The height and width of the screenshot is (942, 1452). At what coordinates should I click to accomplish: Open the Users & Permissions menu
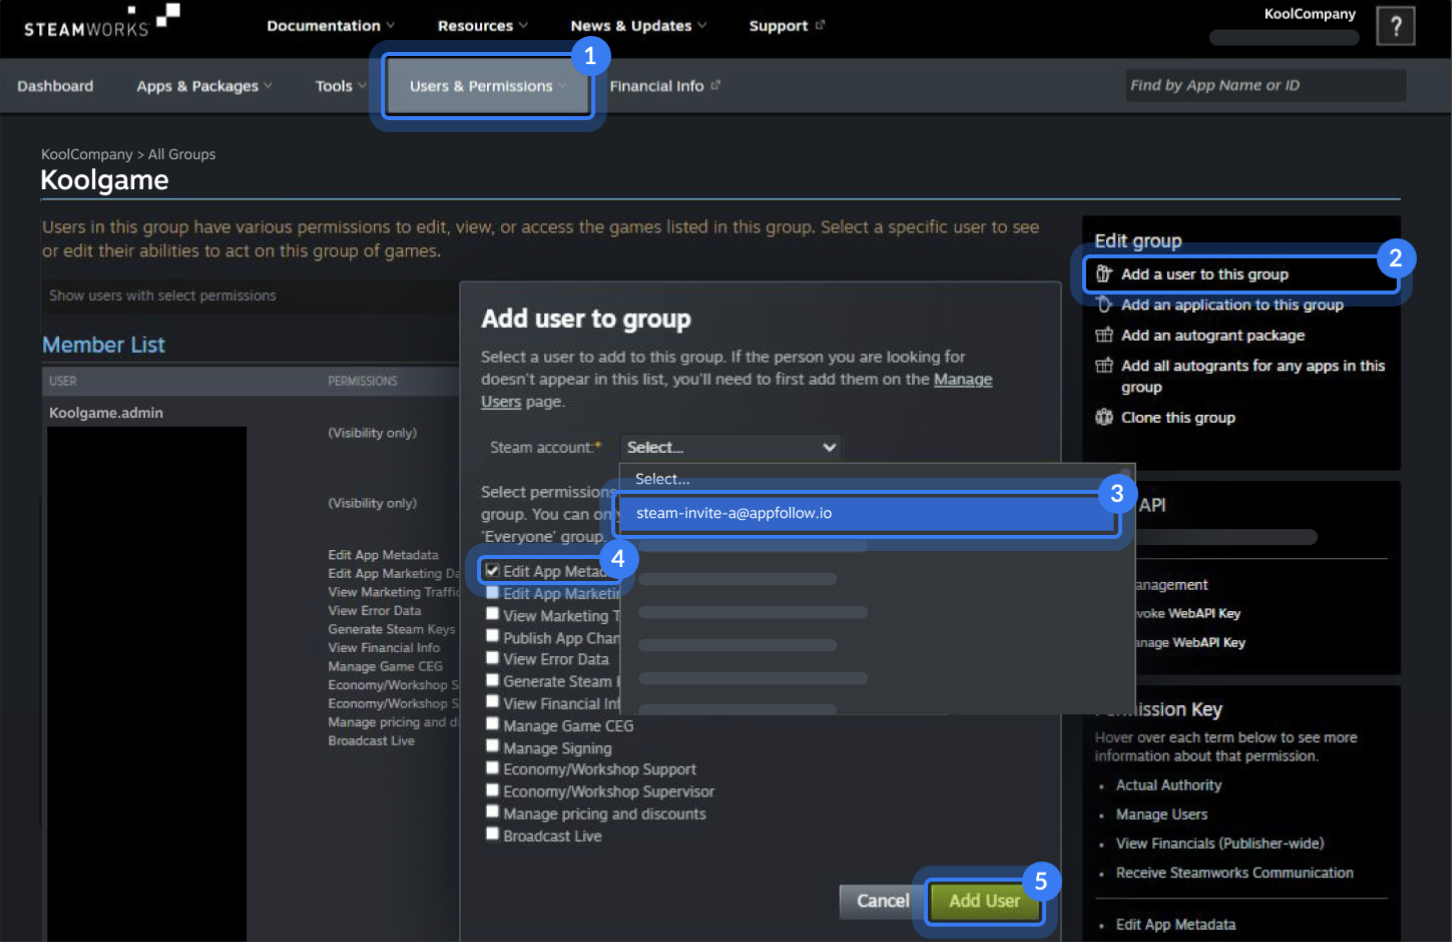488,86
